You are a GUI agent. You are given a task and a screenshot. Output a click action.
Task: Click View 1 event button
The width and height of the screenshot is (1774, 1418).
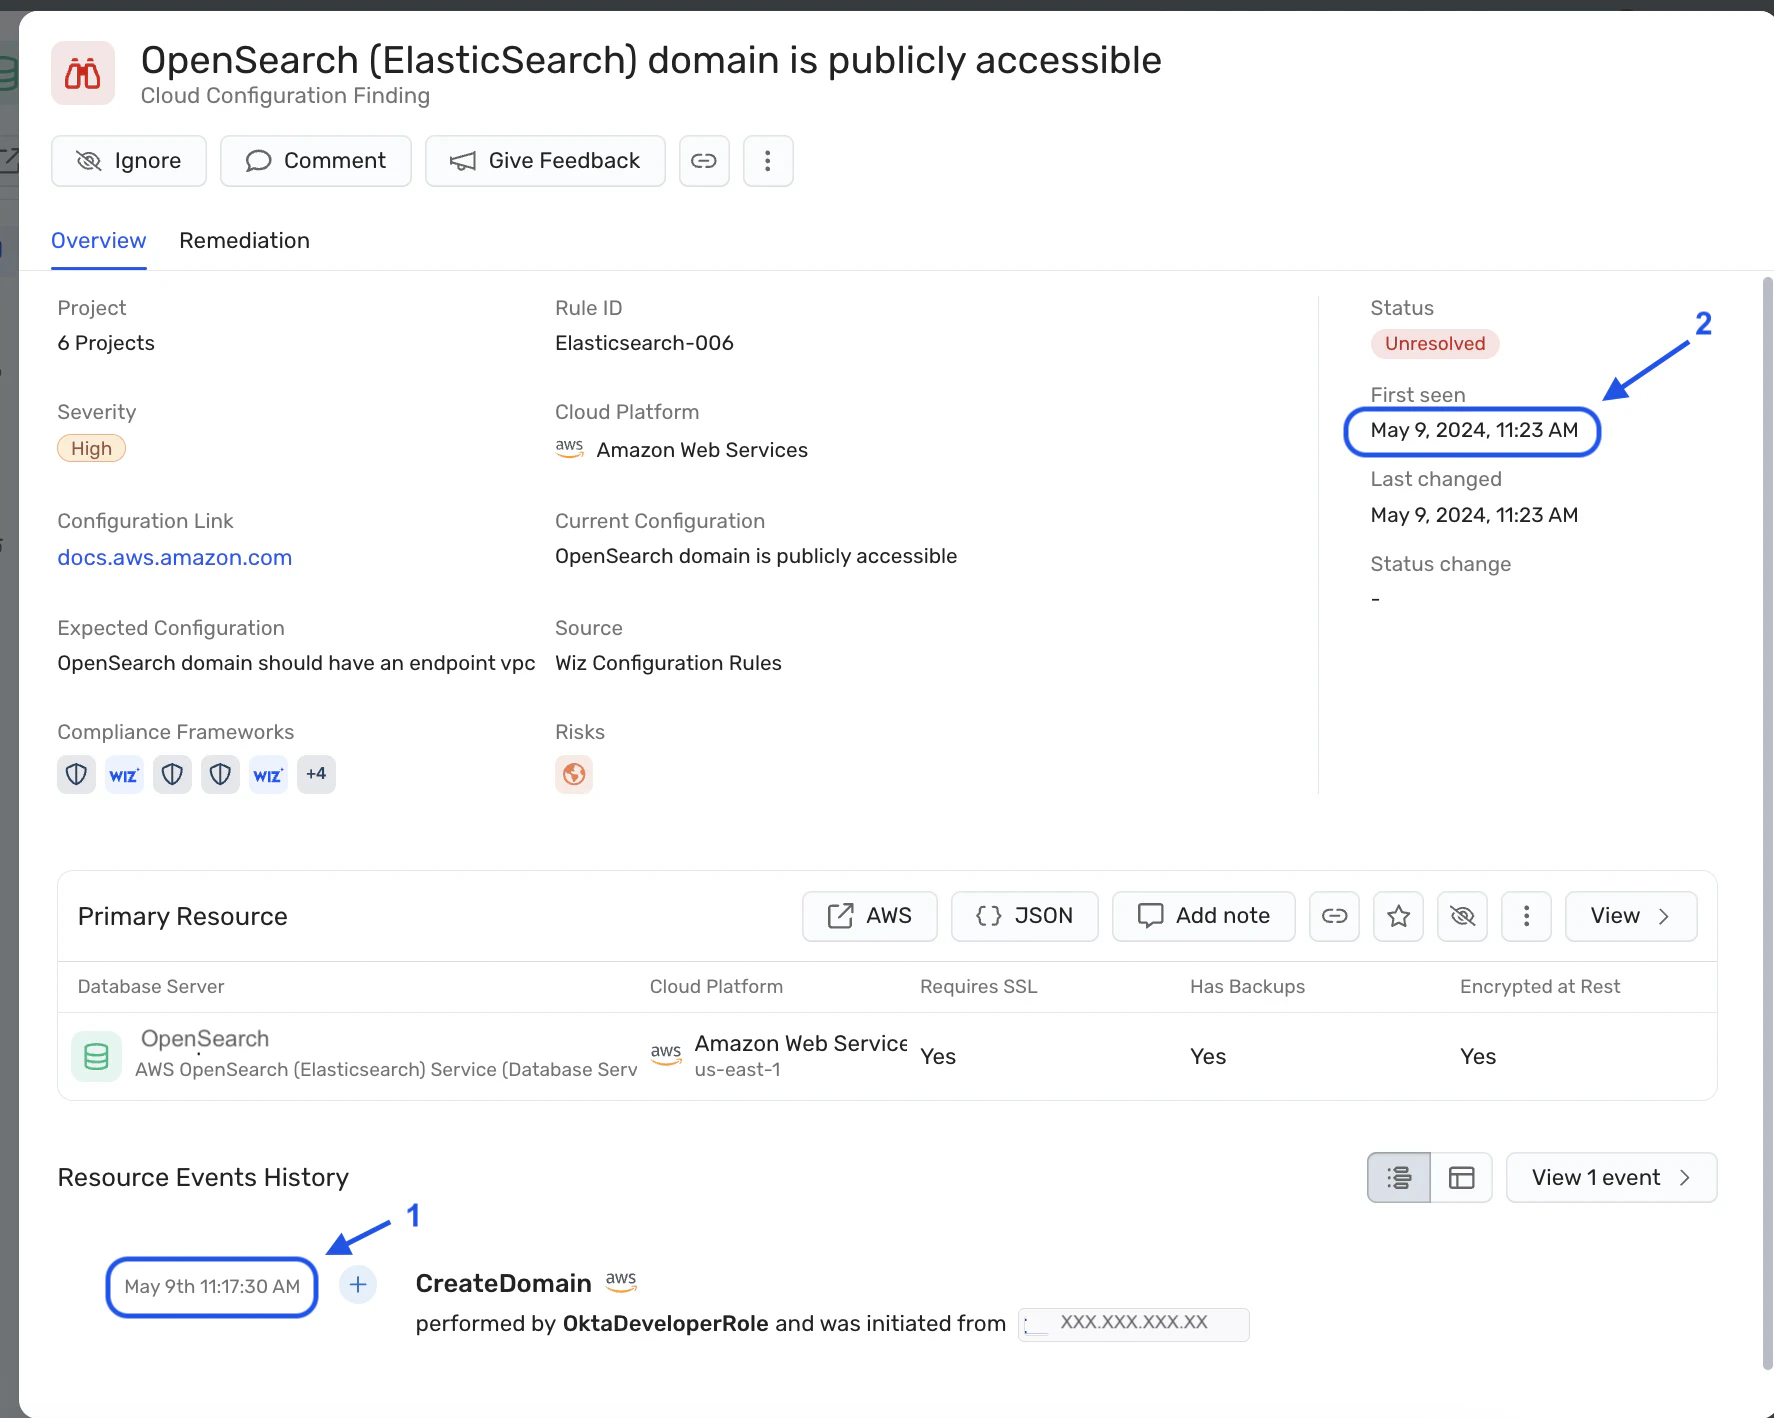coord(1611,1178)
